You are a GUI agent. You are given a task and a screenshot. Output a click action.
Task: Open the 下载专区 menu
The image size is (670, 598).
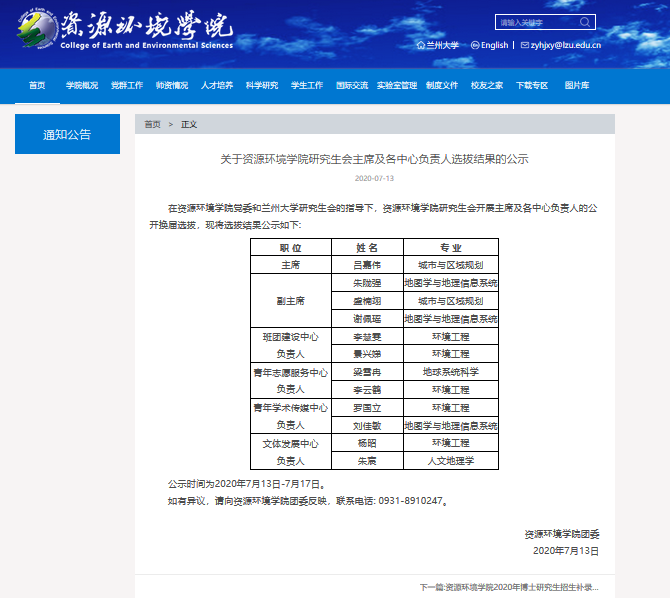coord(532,85)
